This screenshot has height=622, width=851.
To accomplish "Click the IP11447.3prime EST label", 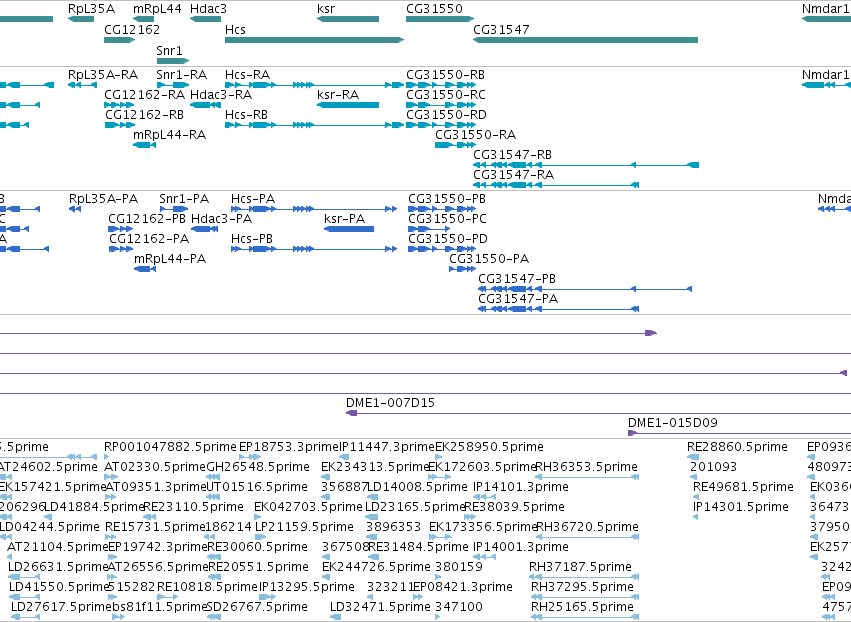I will click(387, 447).
